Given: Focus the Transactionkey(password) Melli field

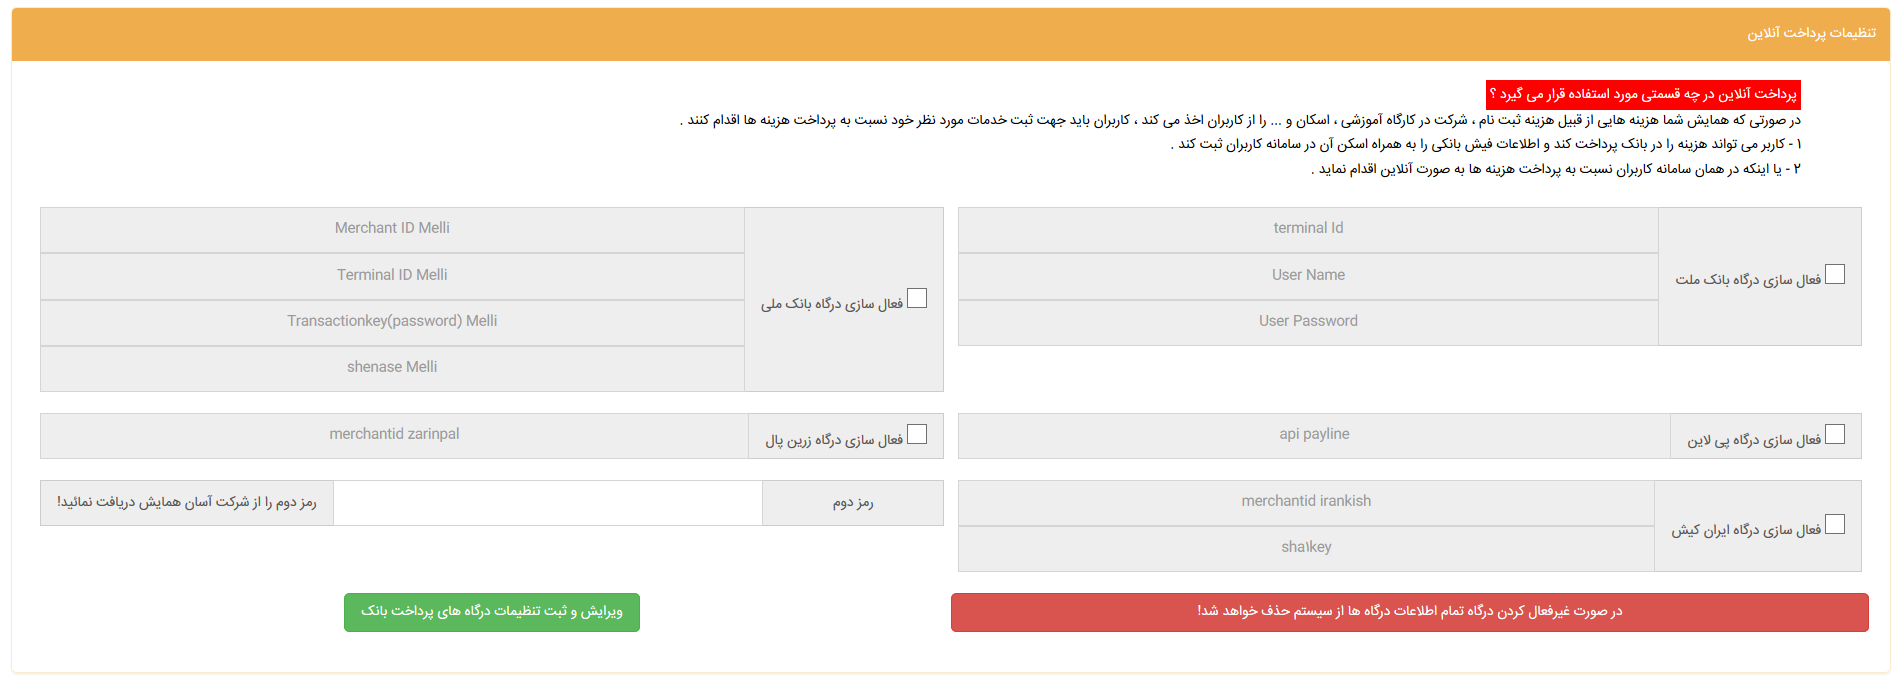Looking at the screenshot, I should (x=392, y=321).
